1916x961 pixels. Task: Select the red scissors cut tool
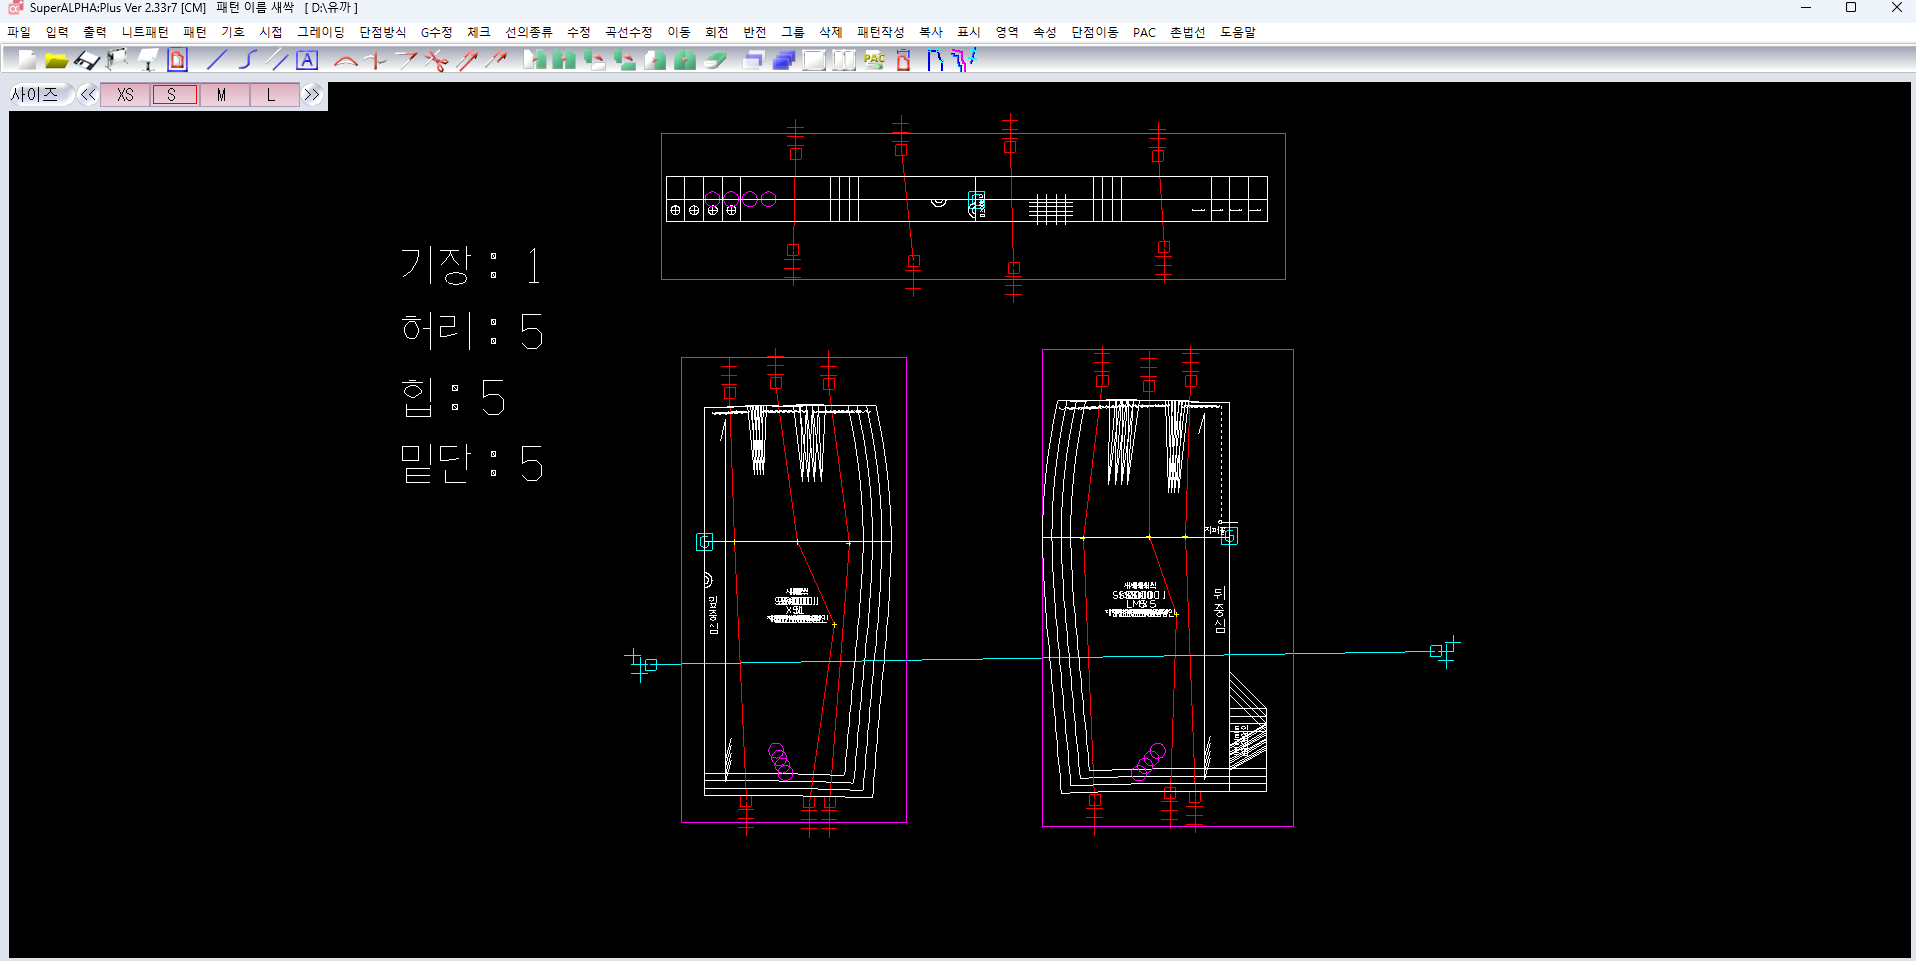(x=436, y=60)
